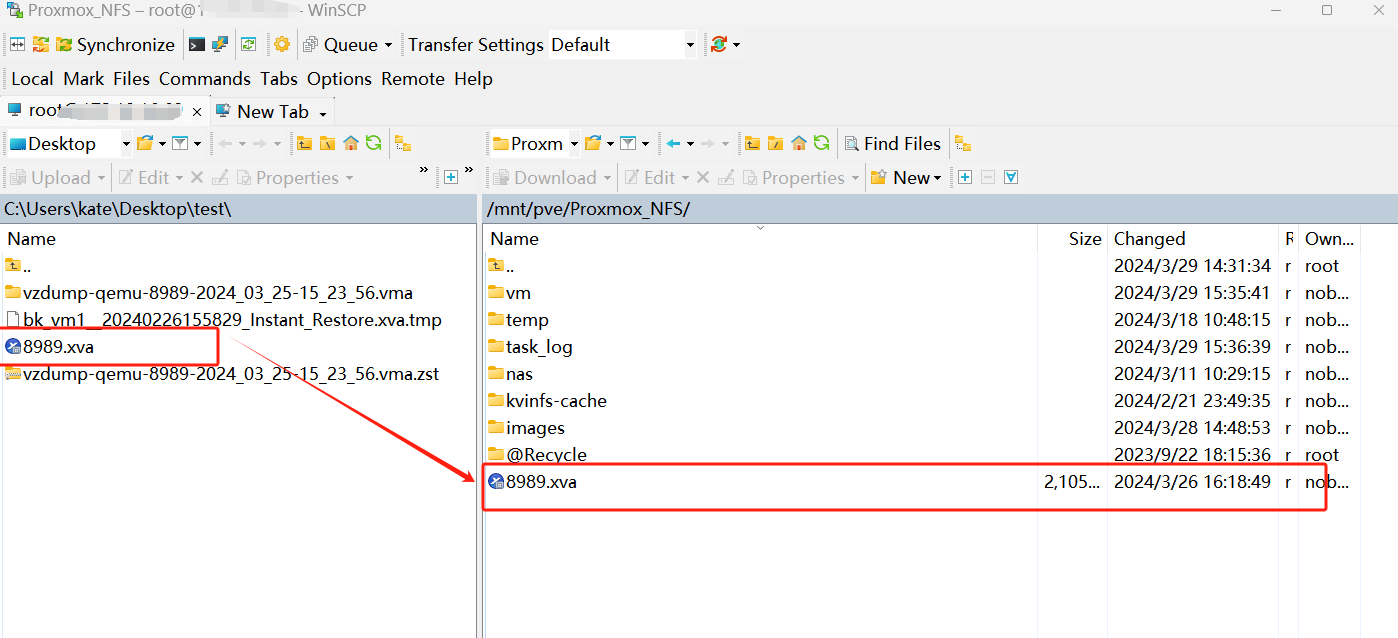The width and height of the screenshot is (1398, 638).
Task: Sort remote panel by Size column
Action: coord(1084,239)
